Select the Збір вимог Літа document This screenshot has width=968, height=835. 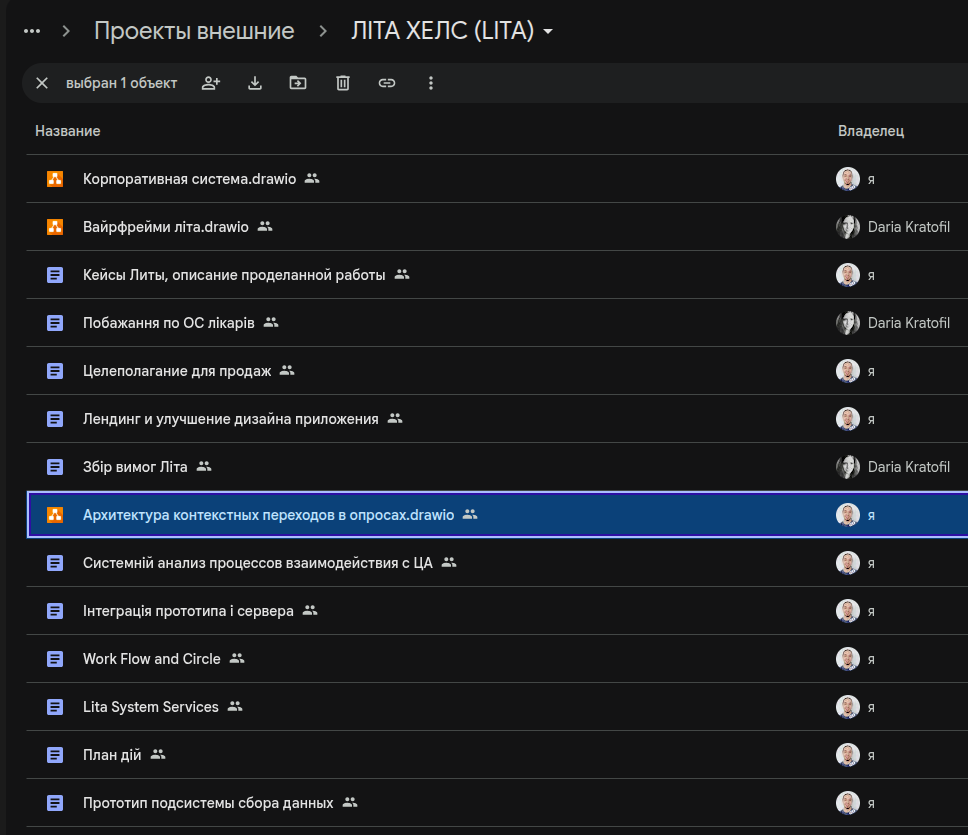tap(135, 467)
